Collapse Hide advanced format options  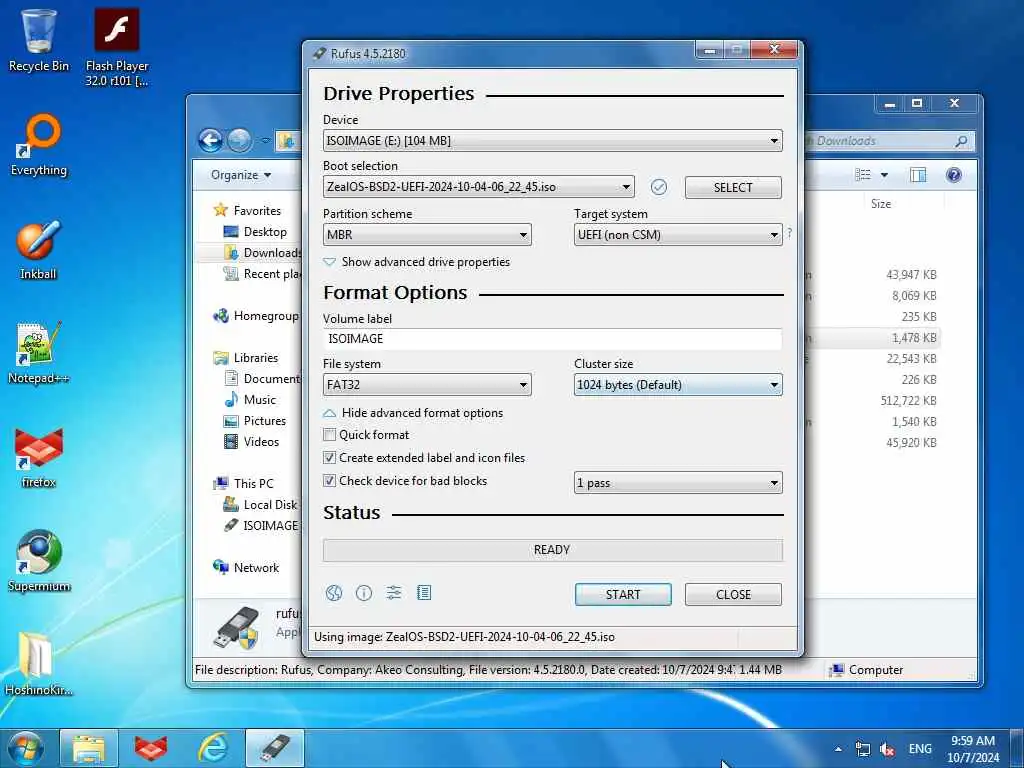[413, 413]
